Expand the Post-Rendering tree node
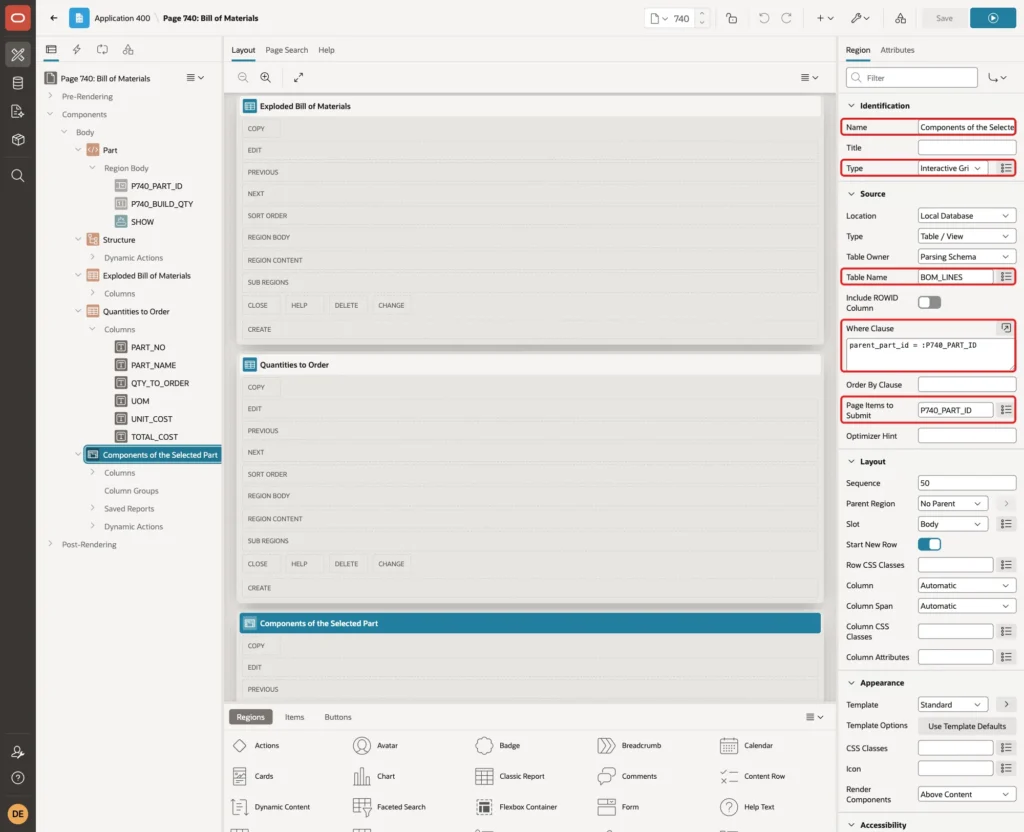1024x832 pixels. coord(50,543)
